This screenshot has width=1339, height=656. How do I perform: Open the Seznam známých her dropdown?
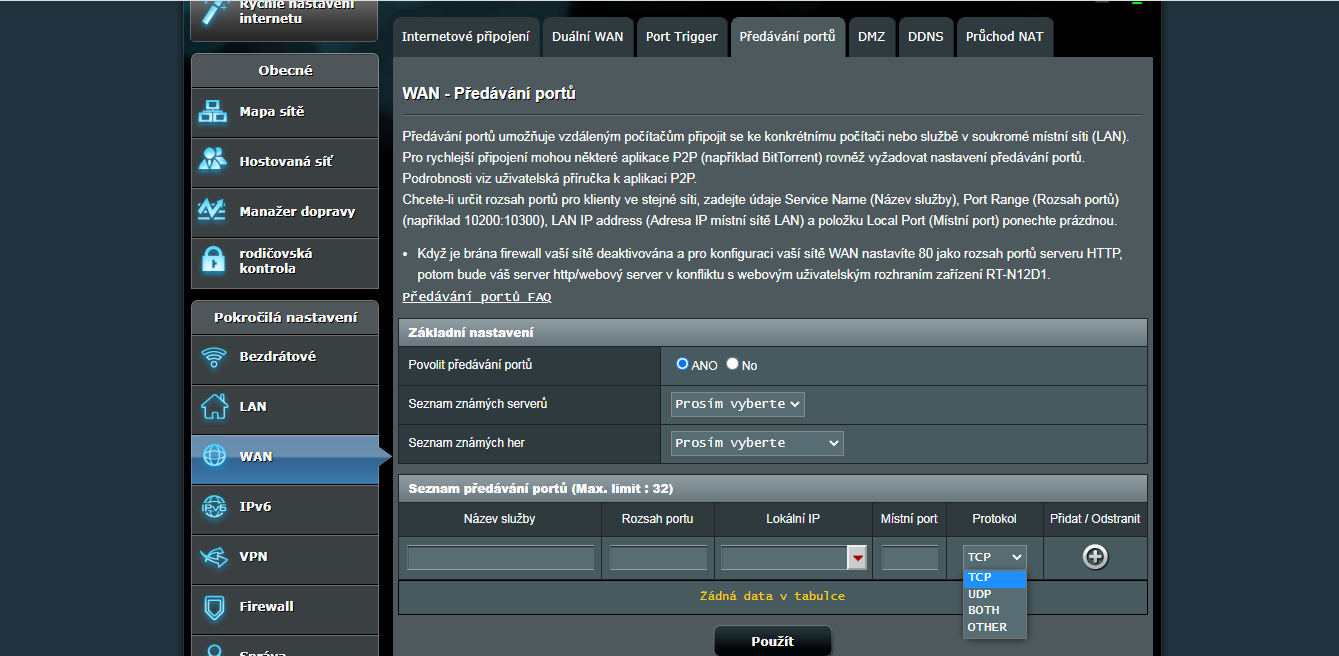coord(757,443)
